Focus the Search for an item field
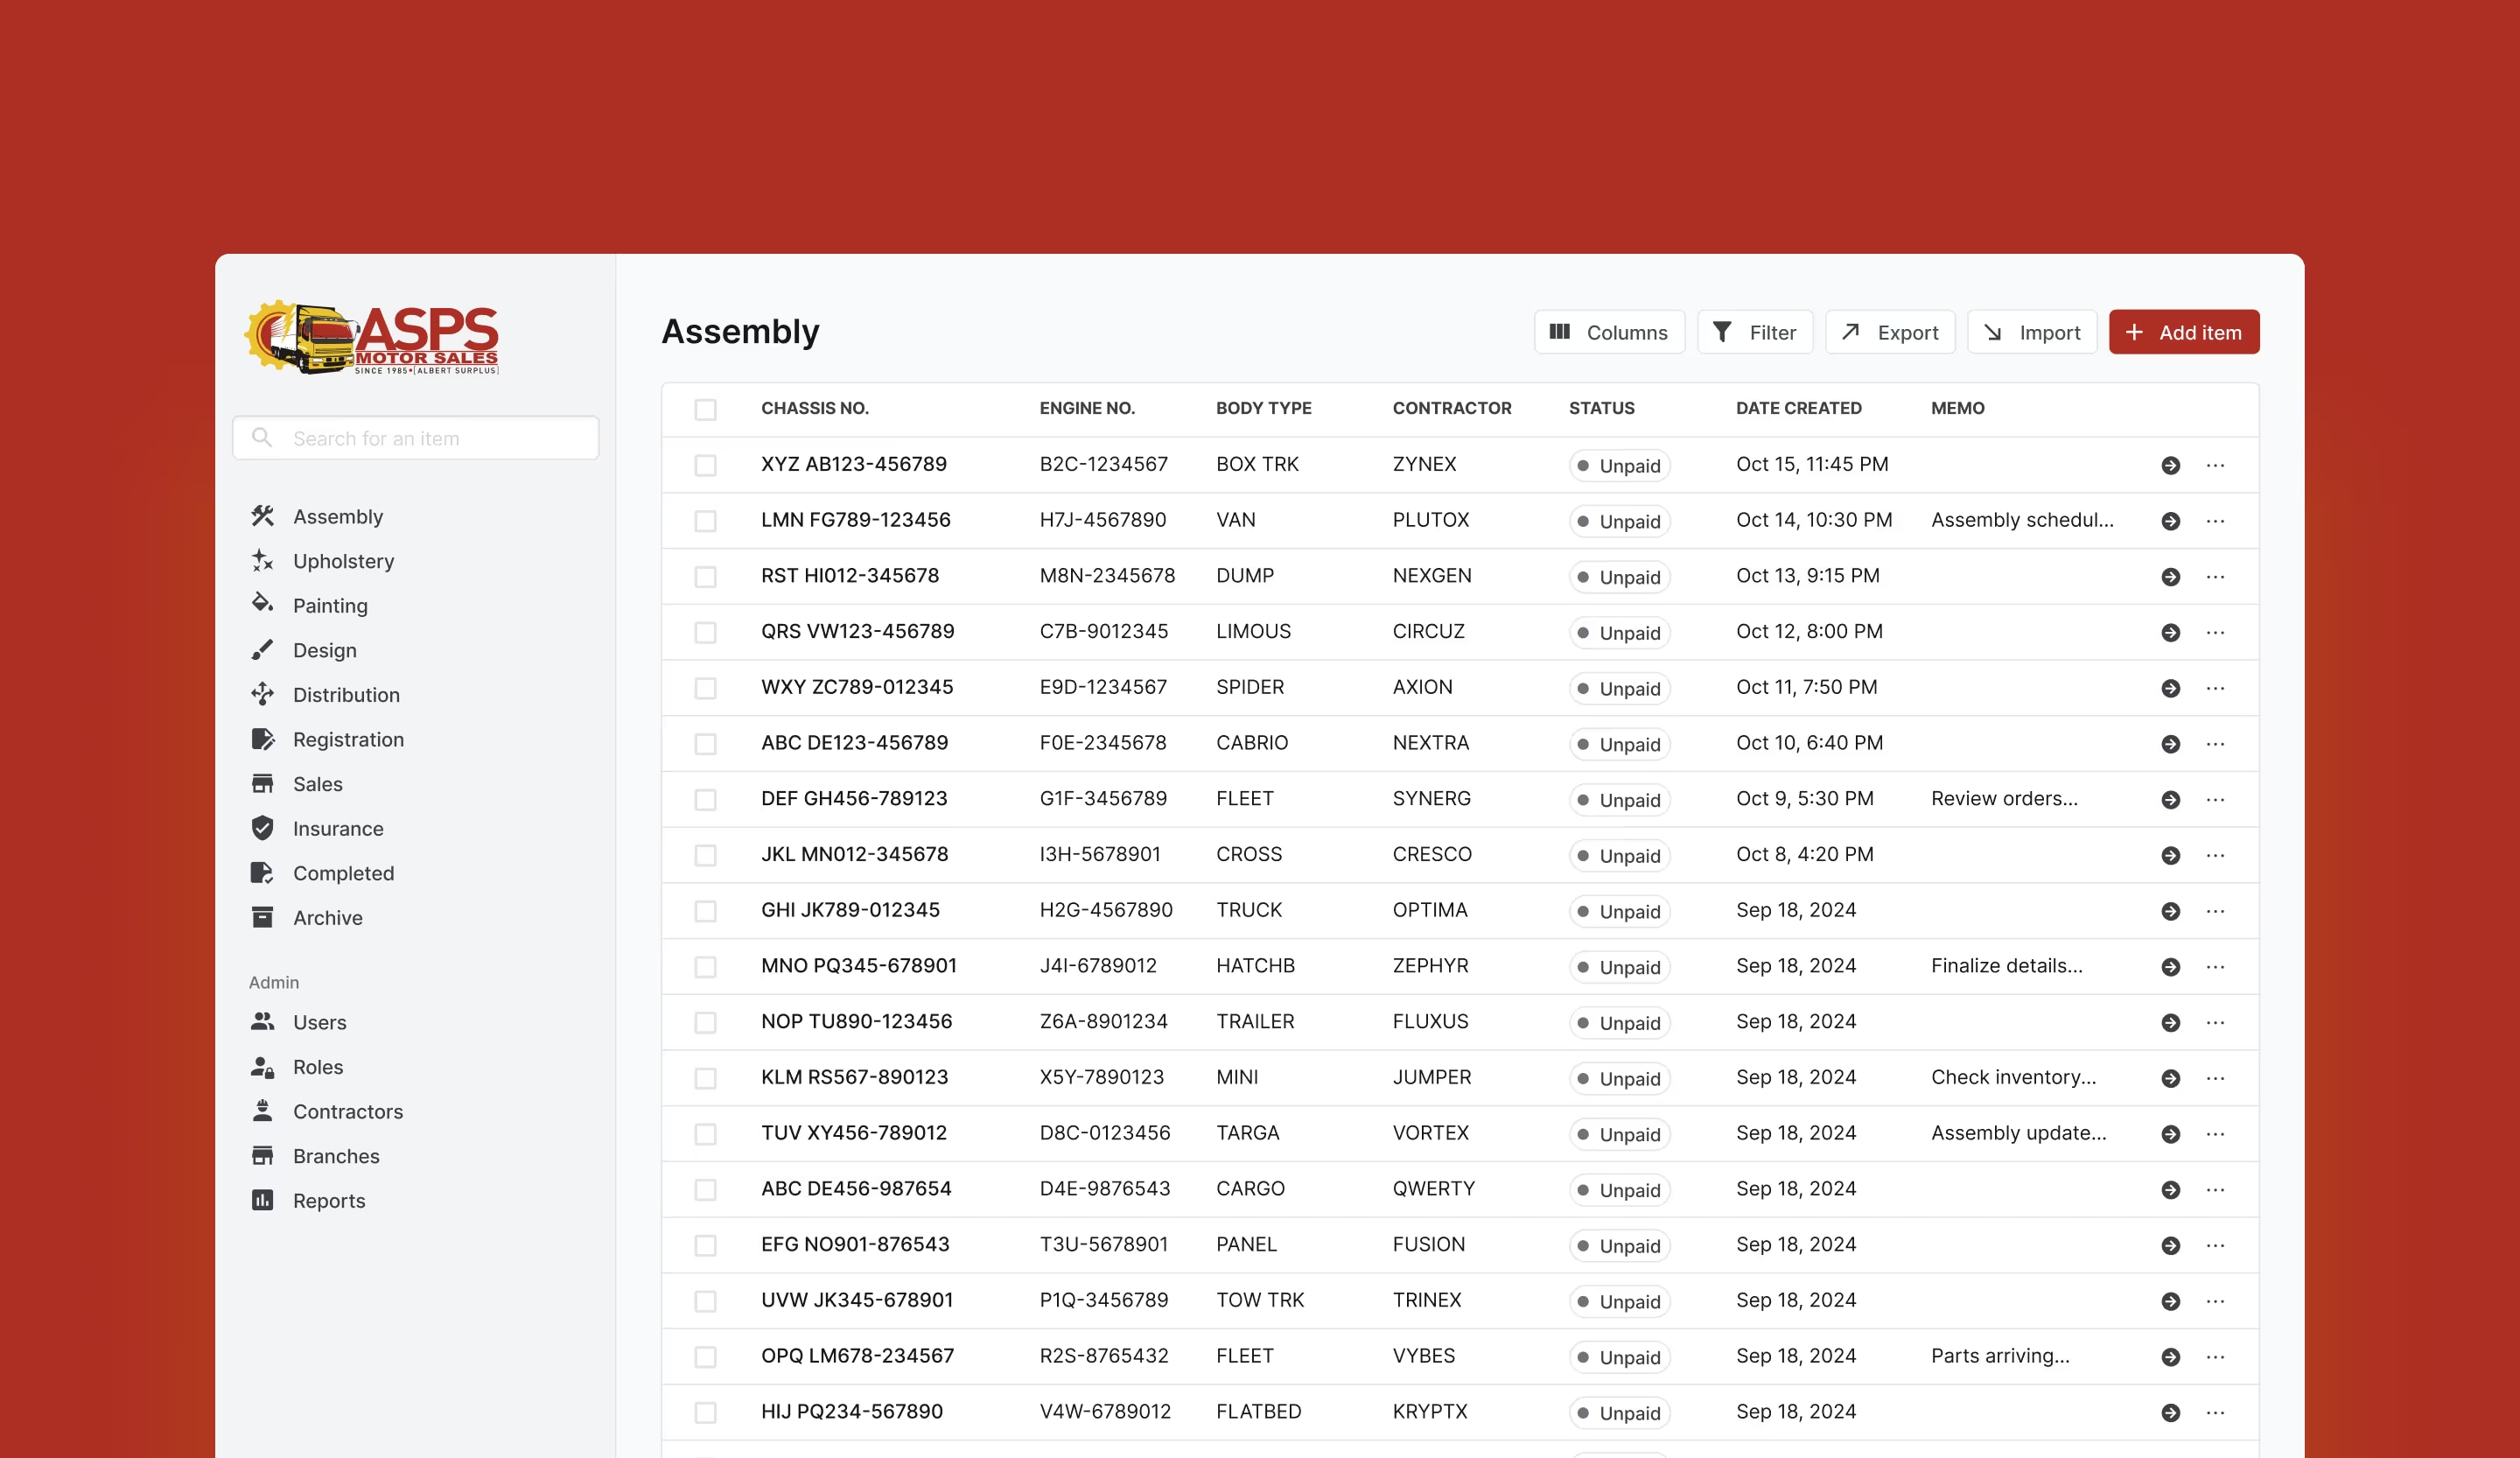Image resolution: width=2520 pixels, height=1458 pixels. click(416, 438)
